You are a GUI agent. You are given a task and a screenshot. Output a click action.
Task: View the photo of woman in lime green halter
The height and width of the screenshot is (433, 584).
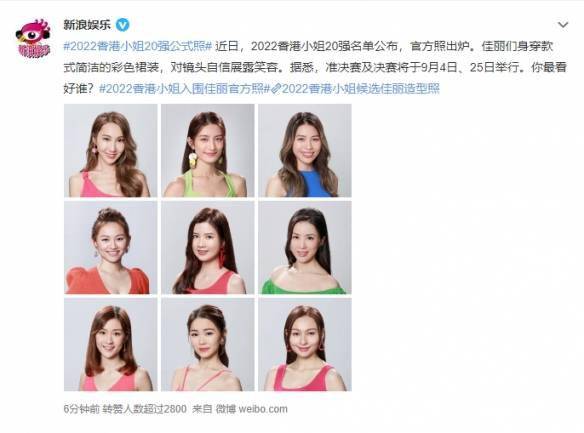[208, 150]
